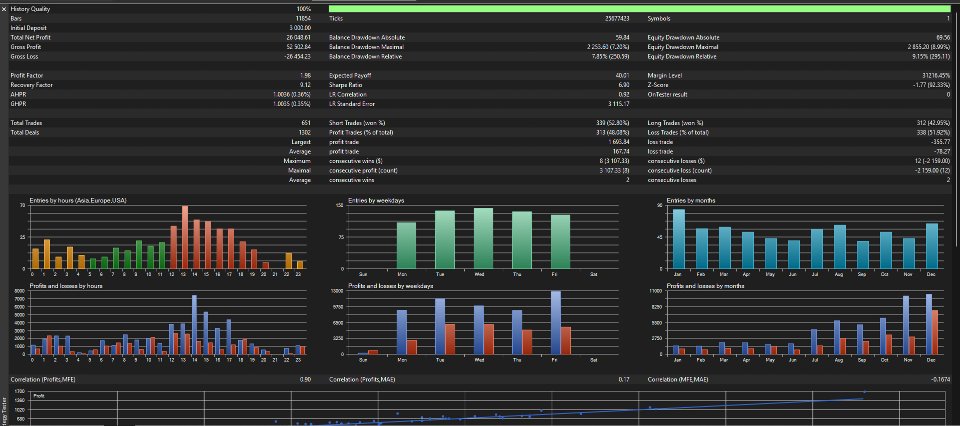Screen dimensions: 960x426
Task: Select the Expected Payoff label
Action: click(x=350, y=75)
